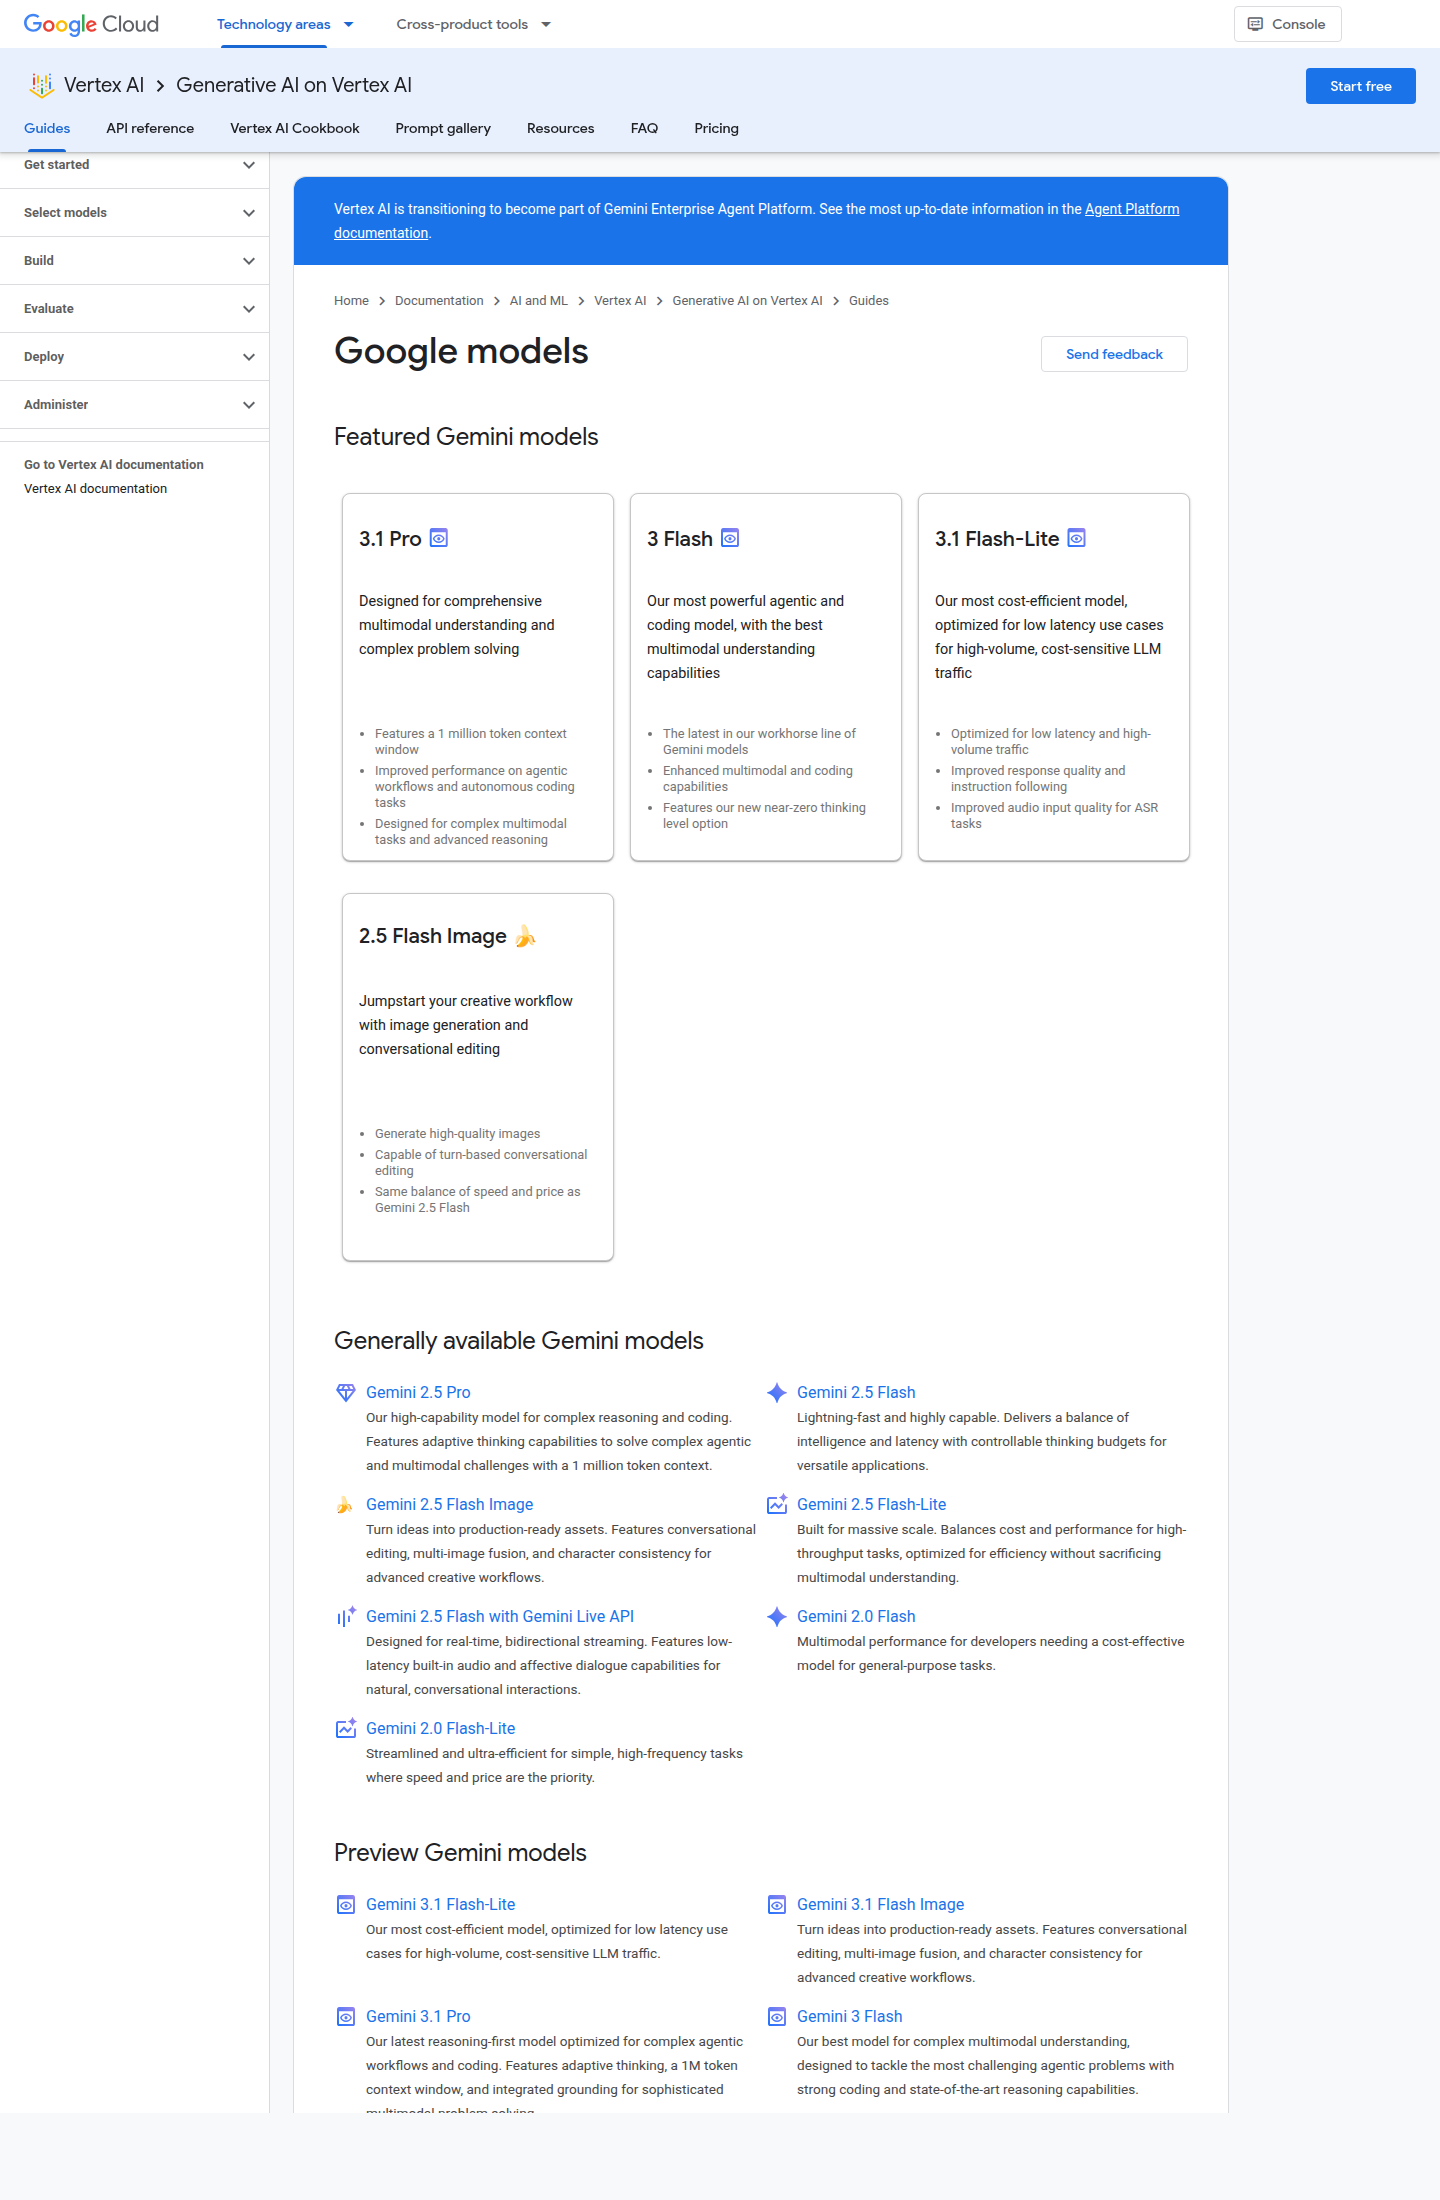Follow the Agent Platform documentation link

click(x=1132, y=209)
